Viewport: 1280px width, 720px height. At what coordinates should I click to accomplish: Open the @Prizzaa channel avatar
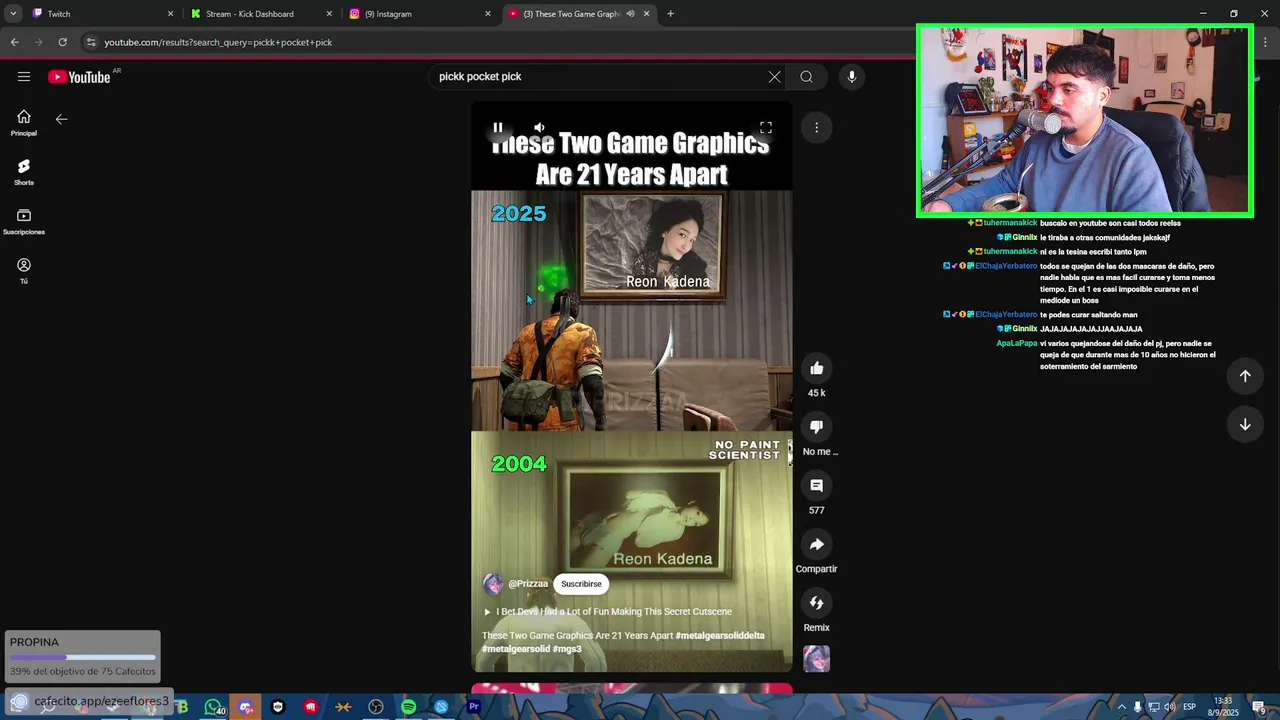(x=493, y=584)
